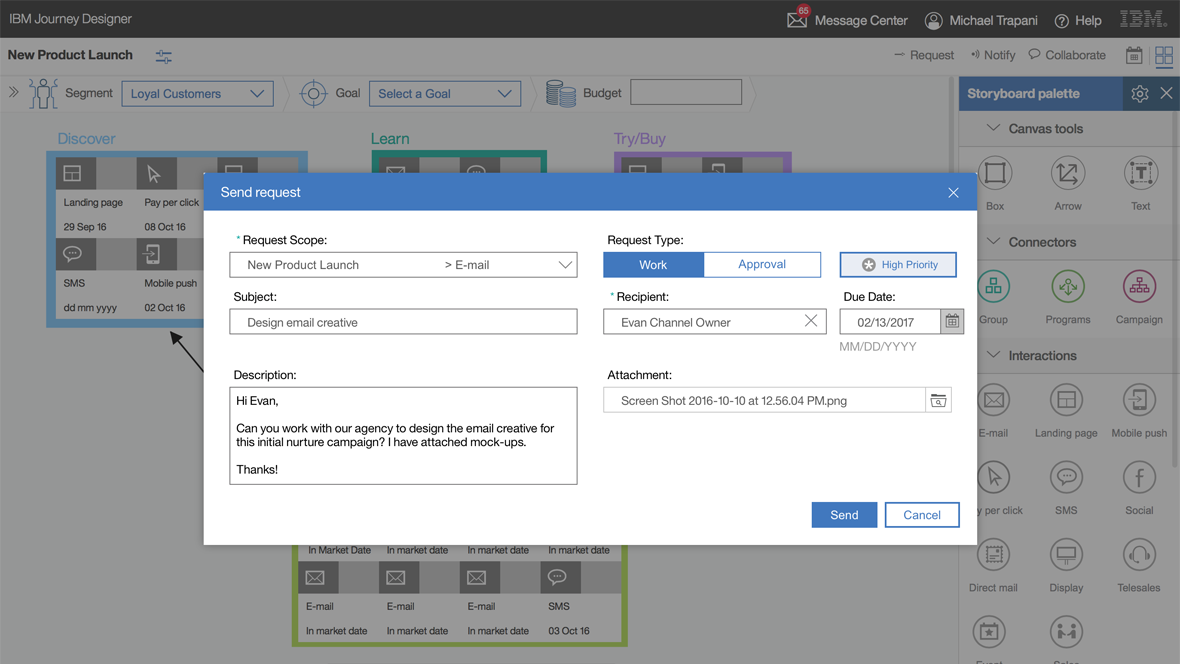This screenshot has width=1180, height=664.
Task: Close the Send request dialog
Action: 953,193
